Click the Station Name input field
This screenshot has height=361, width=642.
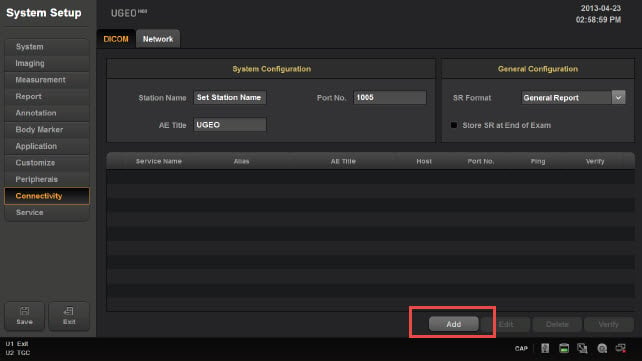coord(230,97)
